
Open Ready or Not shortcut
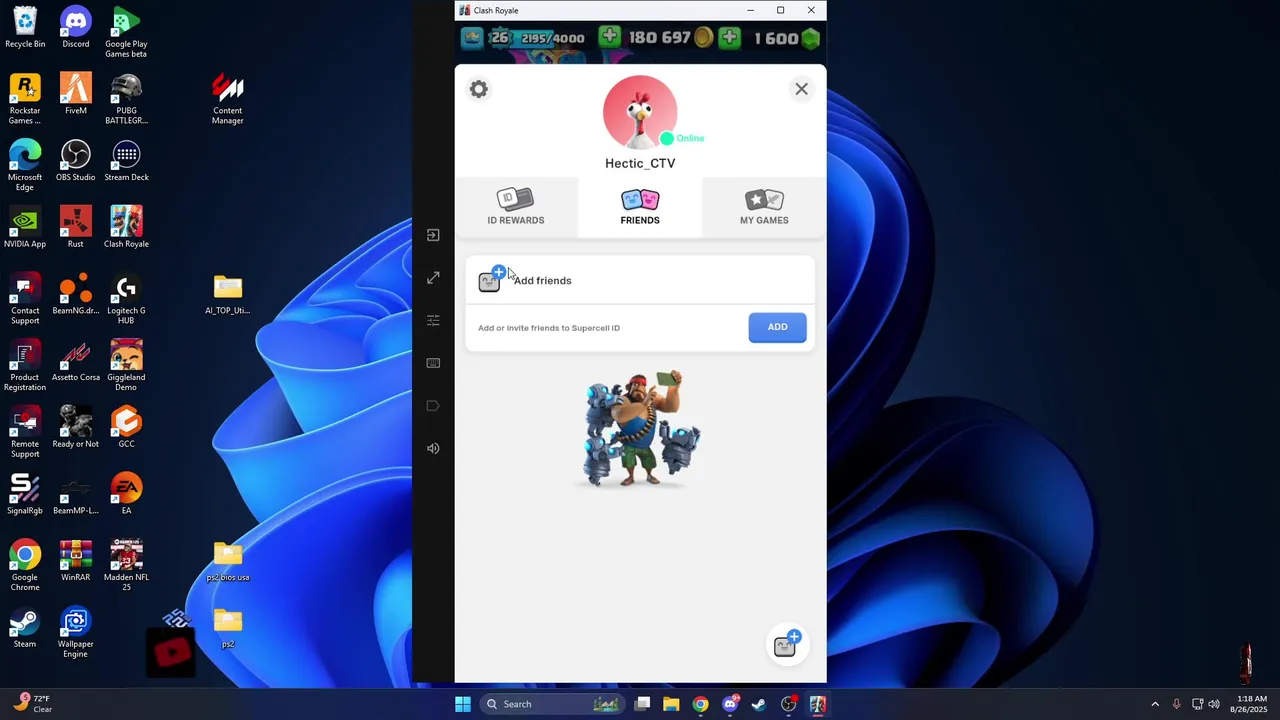76,427
